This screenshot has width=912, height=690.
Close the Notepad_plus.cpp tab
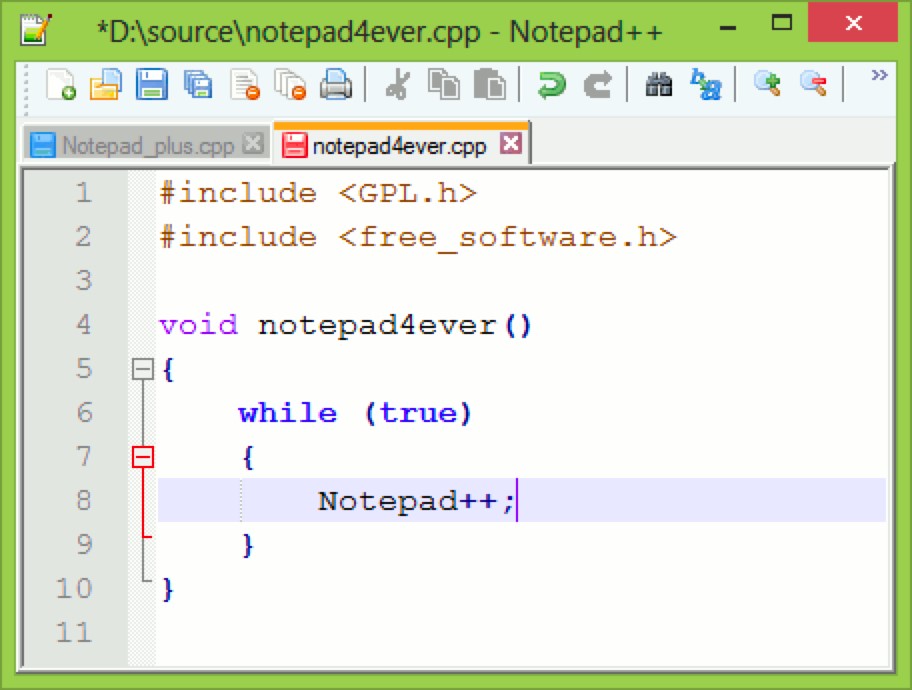click(253, 142)
